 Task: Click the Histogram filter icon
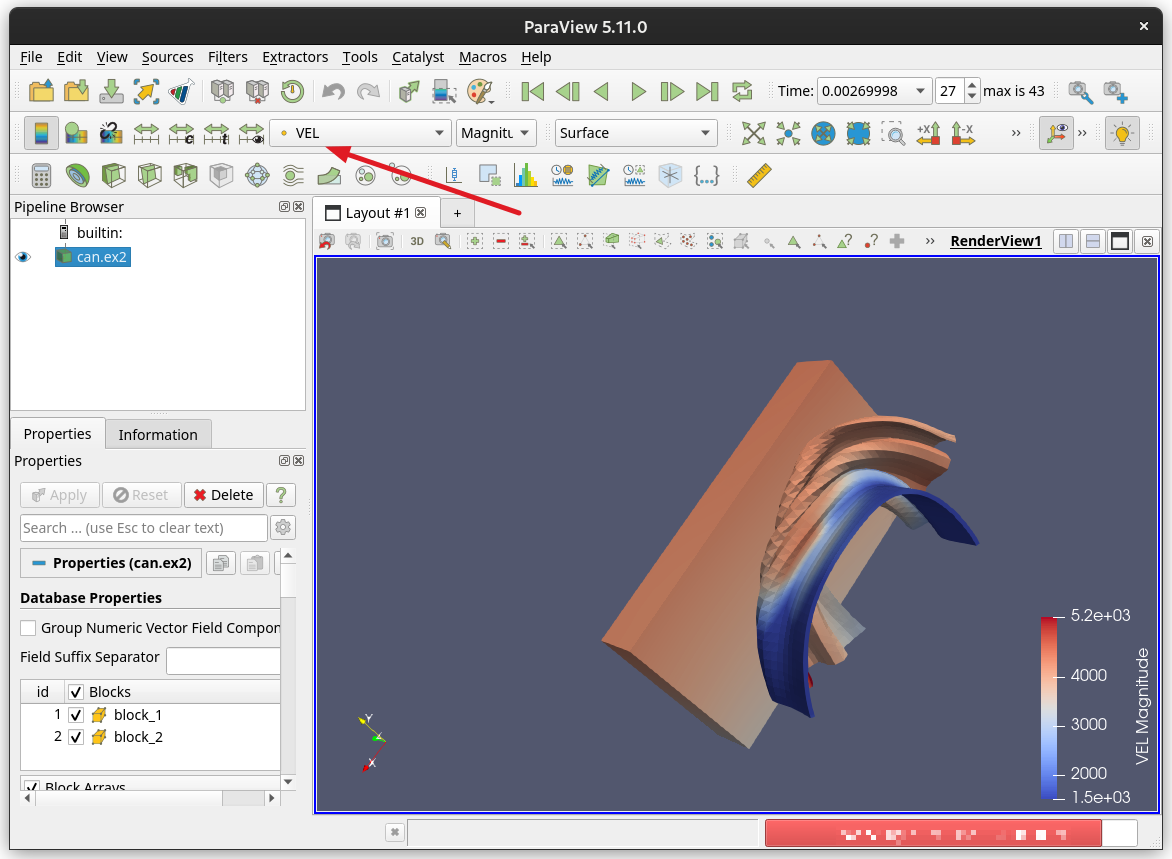[526, 176]
